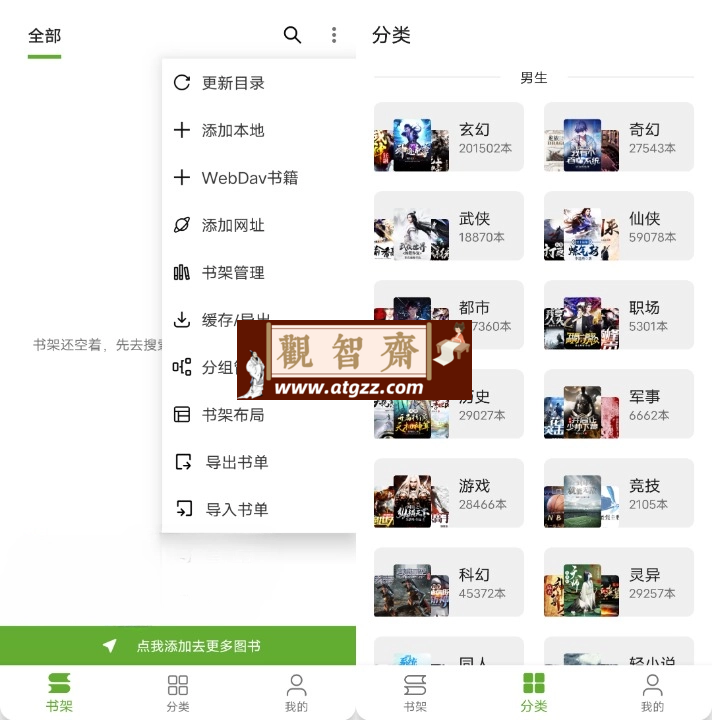The image size is (712, 720).
Task: Tap 我的 tab in left bottom bar
Action: pos(296,692)
